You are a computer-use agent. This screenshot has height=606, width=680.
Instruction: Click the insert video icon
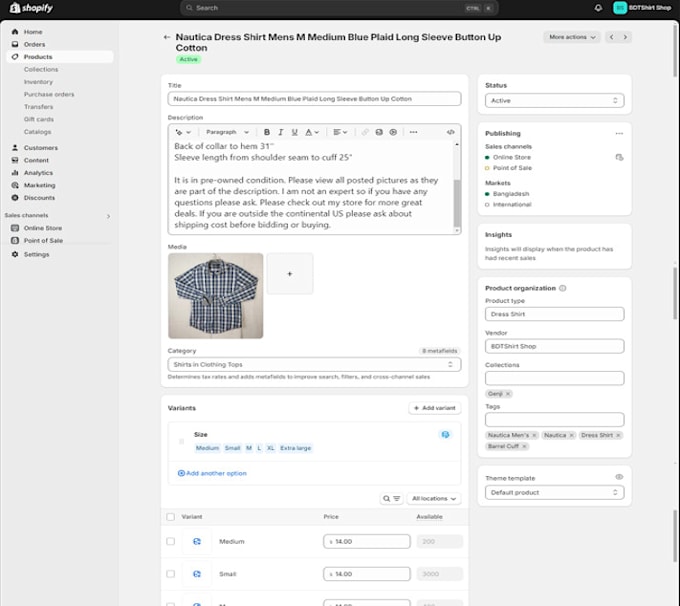393,132
